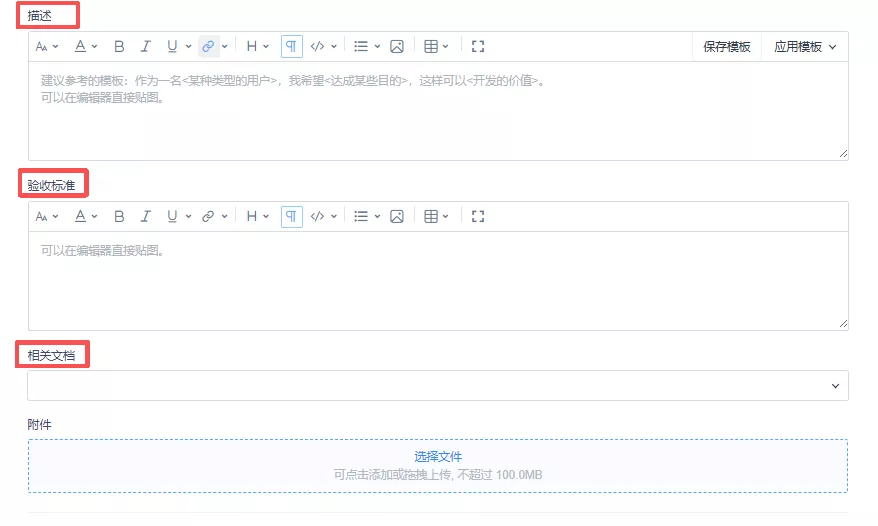Toggle paragraph format in 描述 editor
Image resolution: width=878 pixels, height=526 pixels.
291,46
